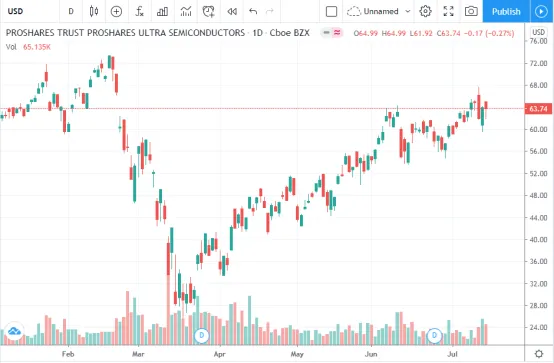
Task: Change the D daily interval selector
Action: tap(71, 11)
